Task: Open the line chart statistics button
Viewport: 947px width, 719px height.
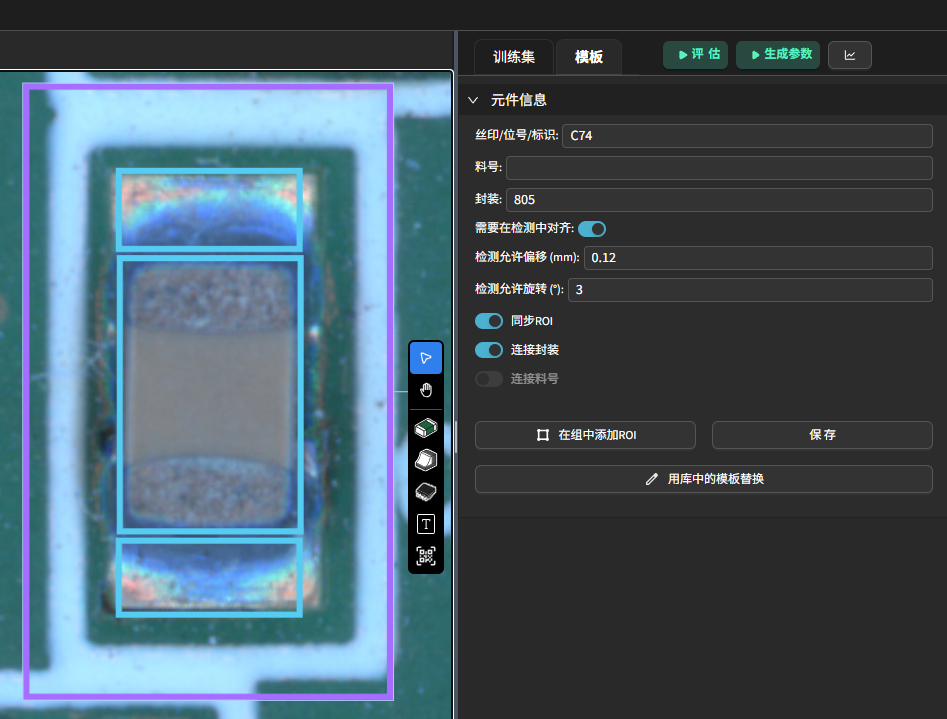Action: (x=849, y=55)
